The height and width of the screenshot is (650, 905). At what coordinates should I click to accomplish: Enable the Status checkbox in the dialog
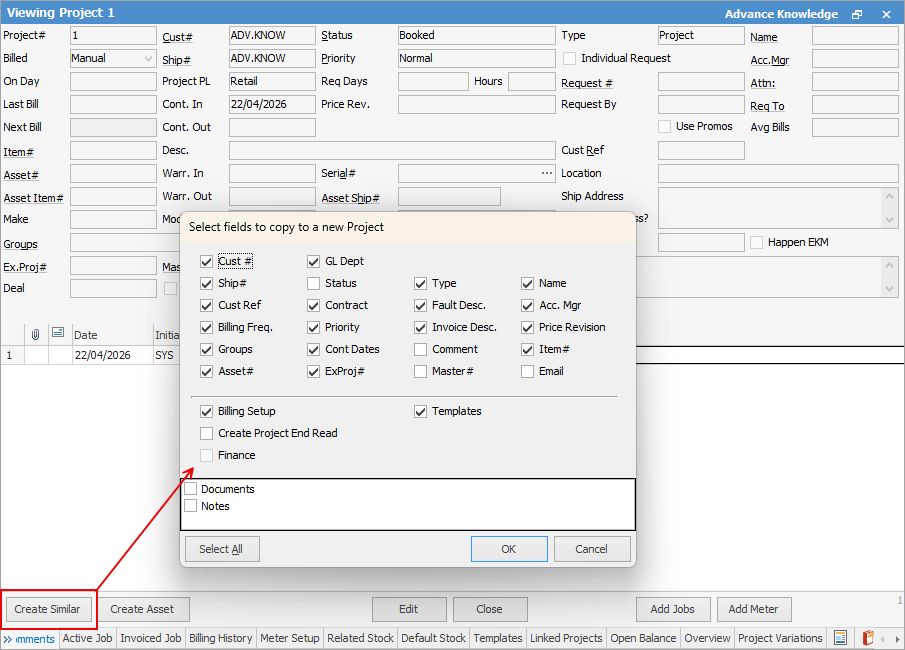click(x=313, y=283)
